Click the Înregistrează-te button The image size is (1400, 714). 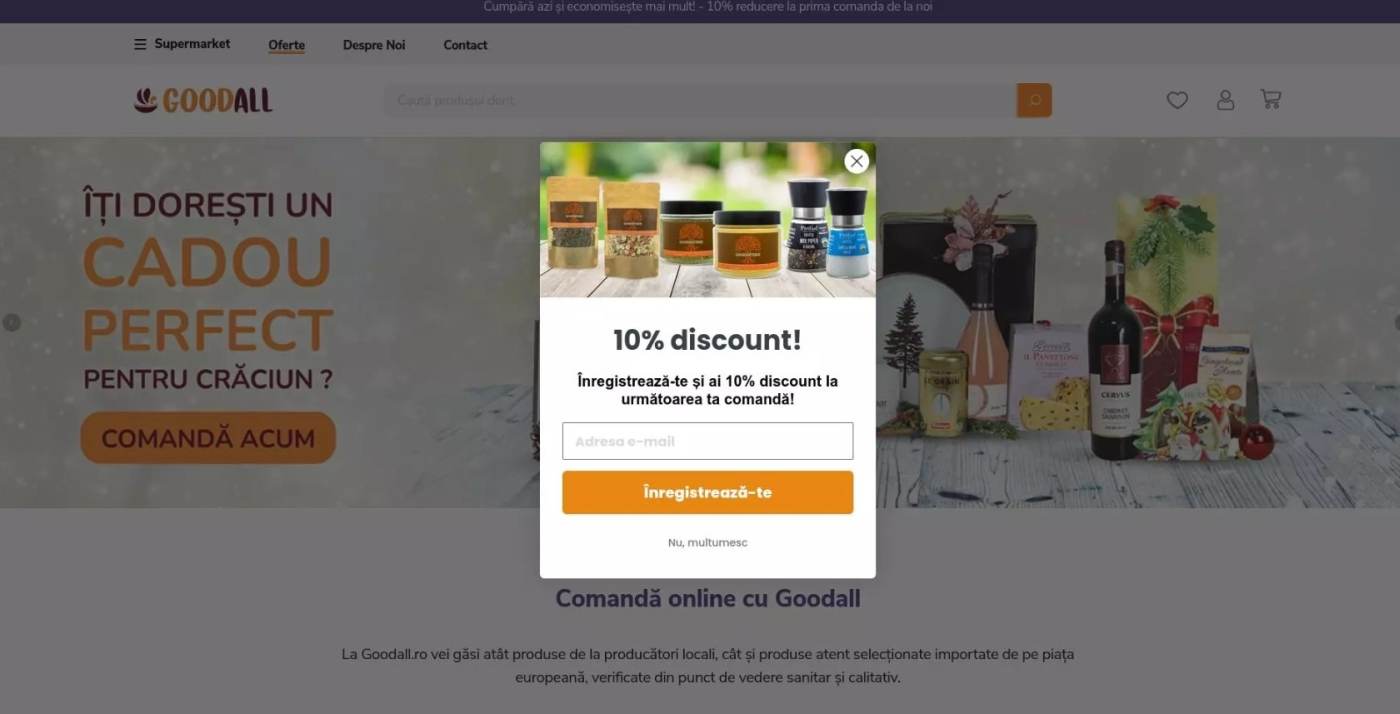(x=707, y=492)
